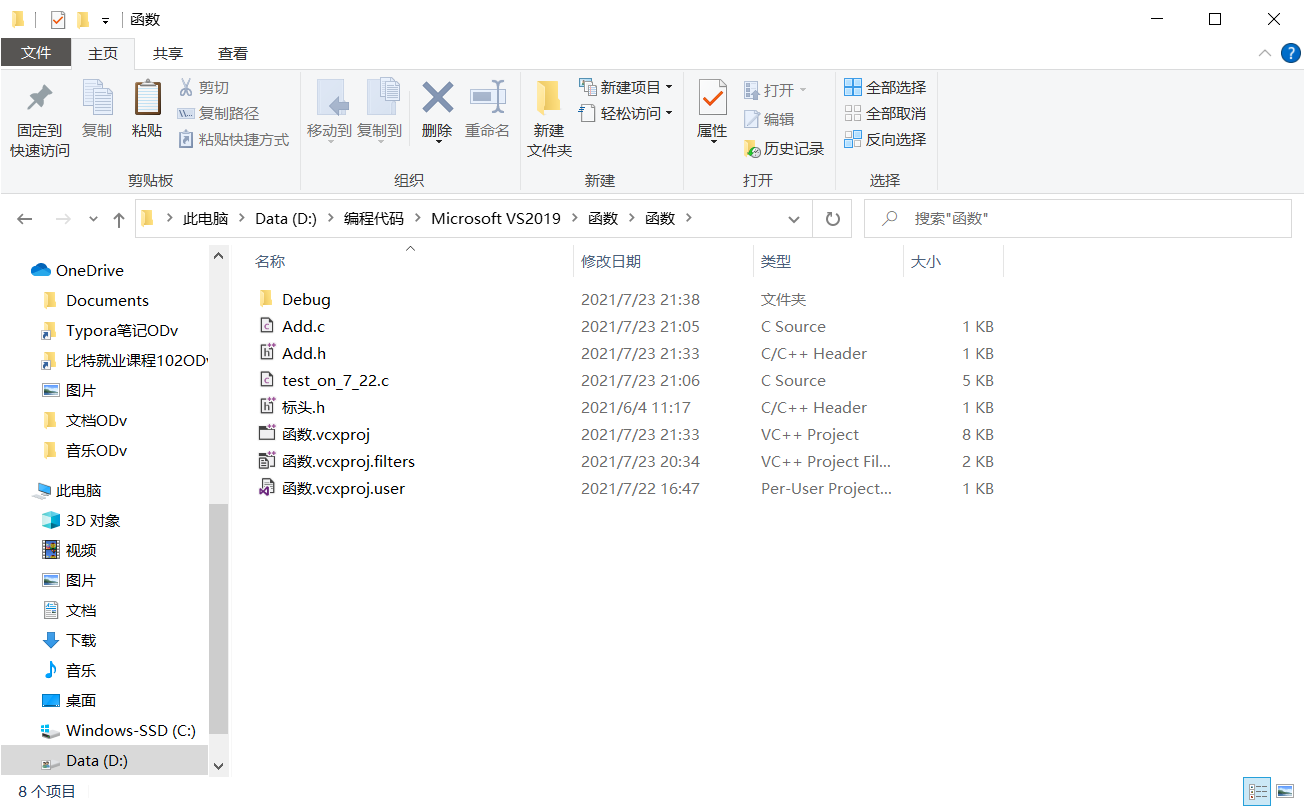Go up one folder level arrow
This screenshot has height=807, width=1305.
click(119, 219)
